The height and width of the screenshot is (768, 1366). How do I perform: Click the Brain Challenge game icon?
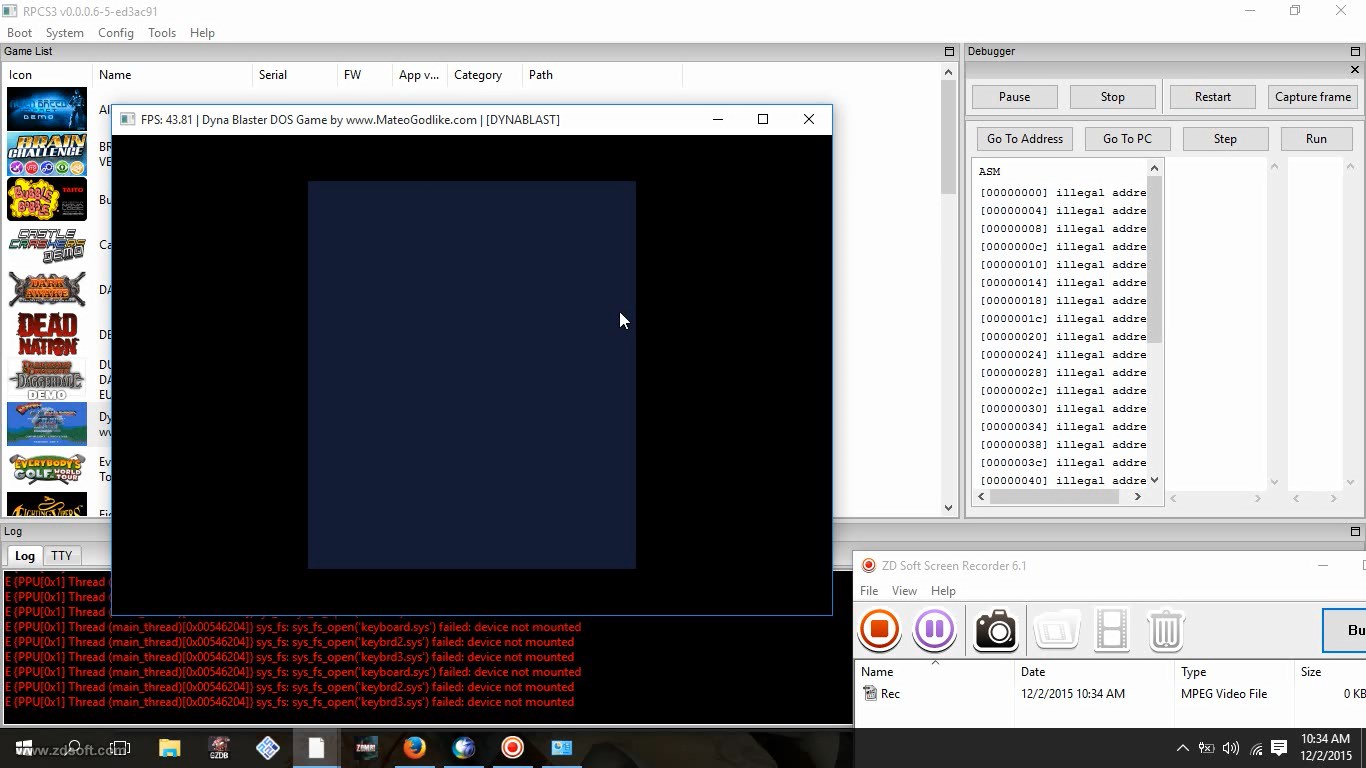point(47,154)
